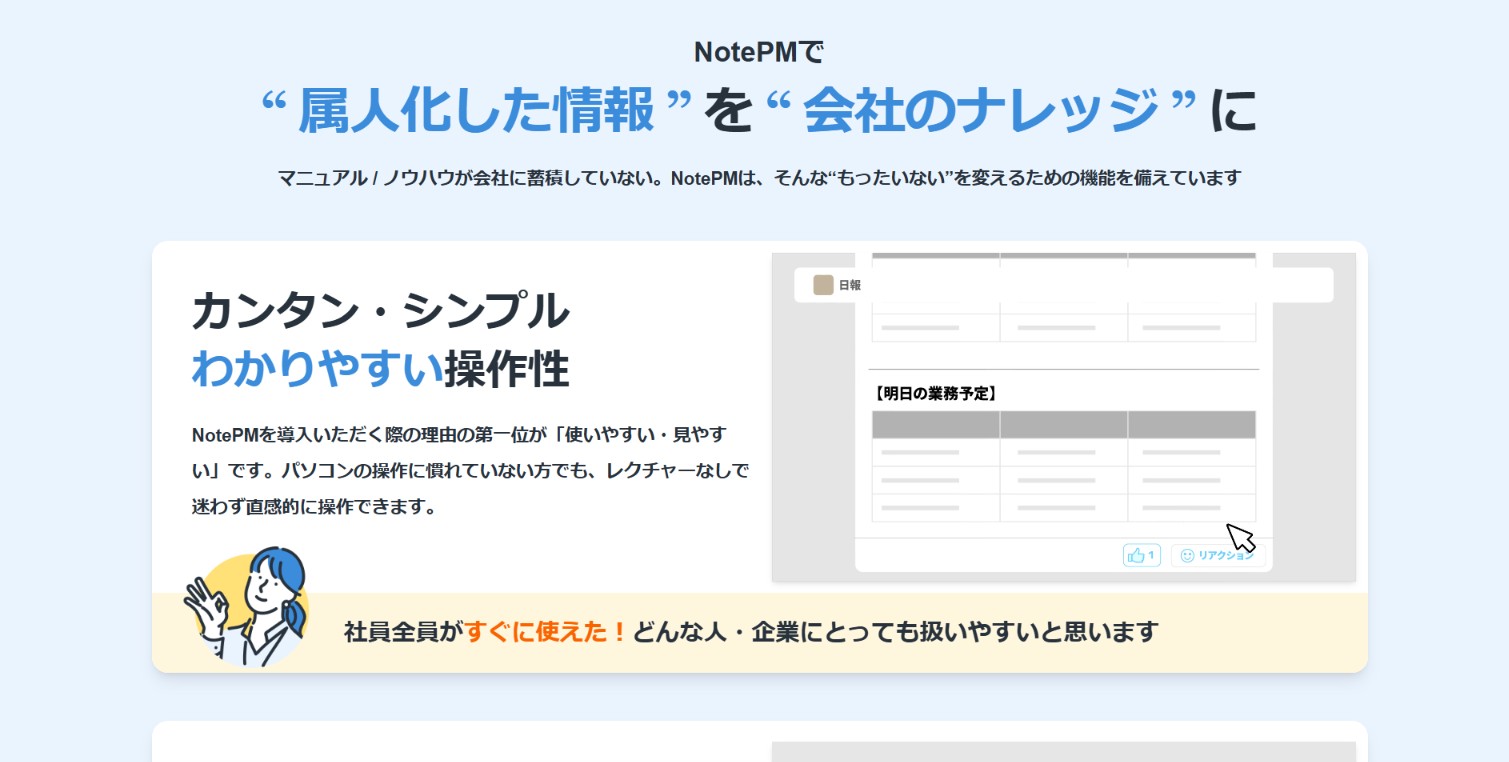Click the blue text わかりやすい
The image size is (1509, 762).
317,369
